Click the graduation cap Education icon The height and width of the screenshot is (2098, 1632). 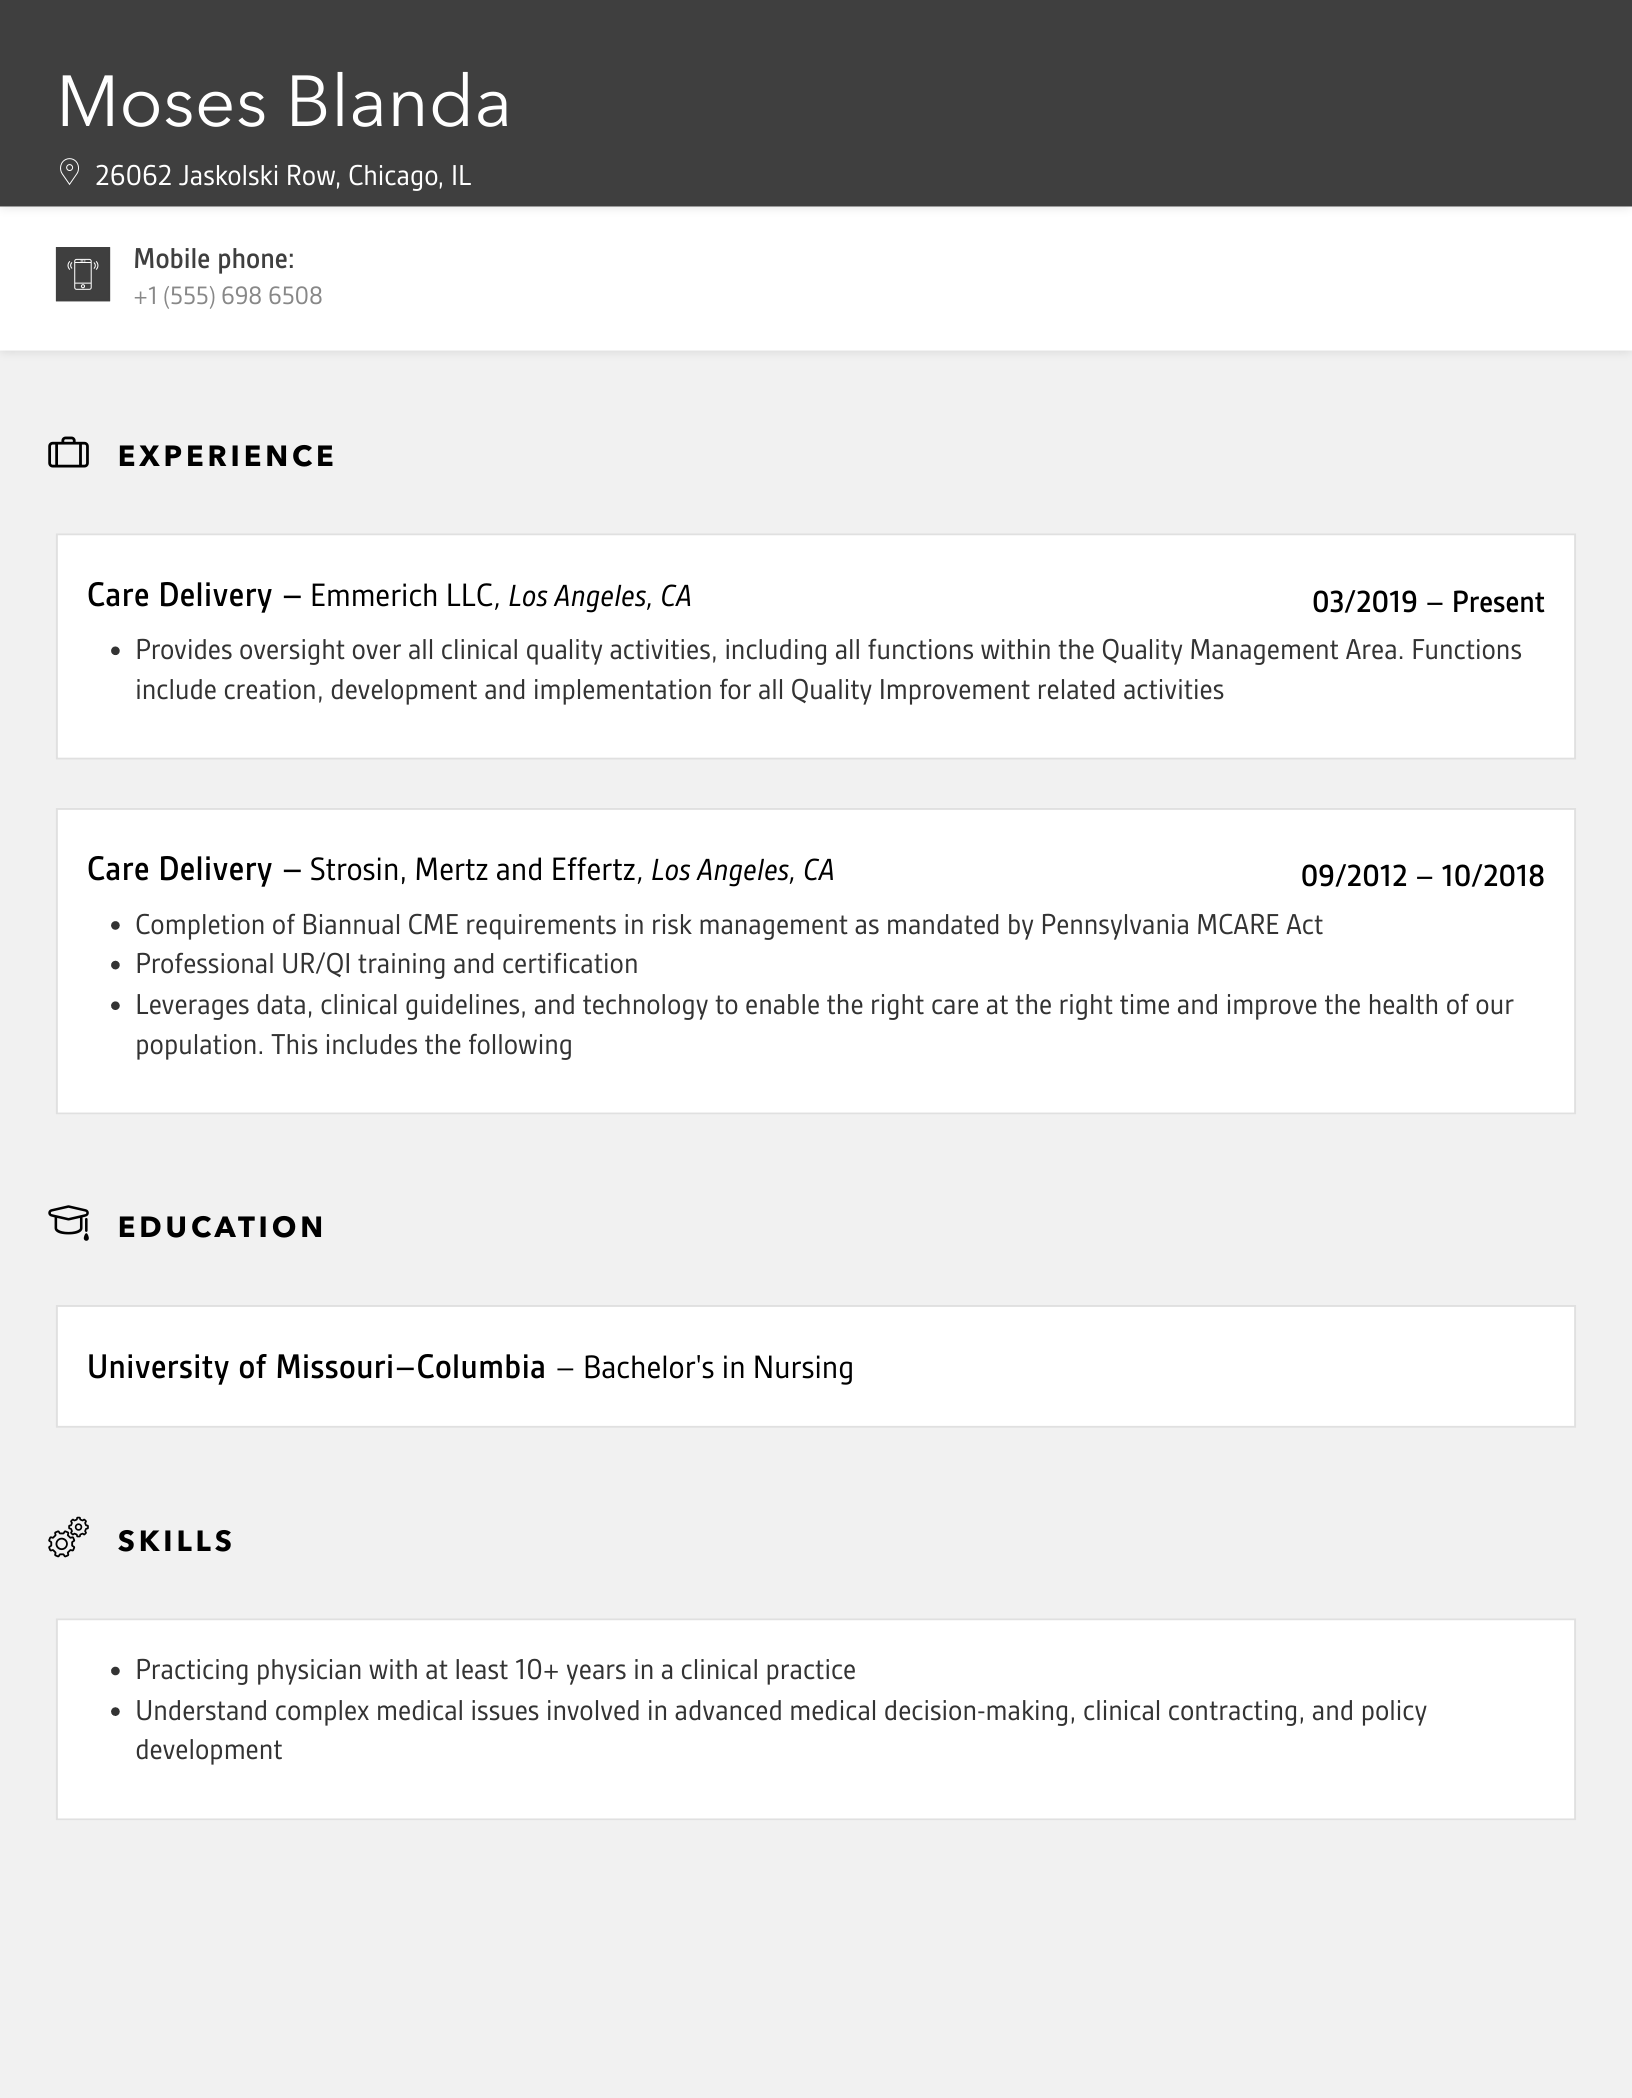[69, 1222]
